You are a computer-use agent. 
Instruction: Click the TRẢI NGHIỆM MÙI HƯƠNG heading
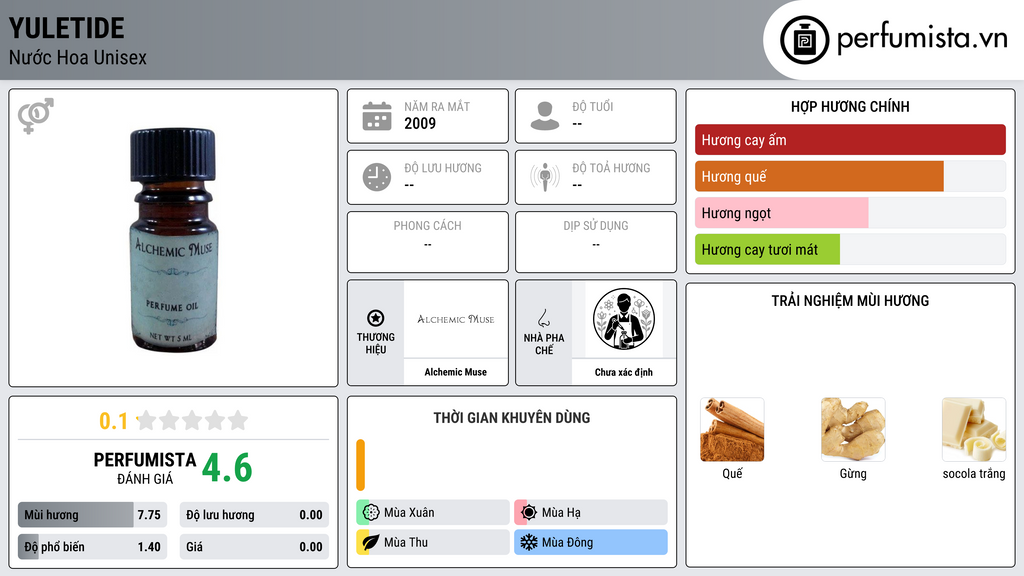point(850,301)
